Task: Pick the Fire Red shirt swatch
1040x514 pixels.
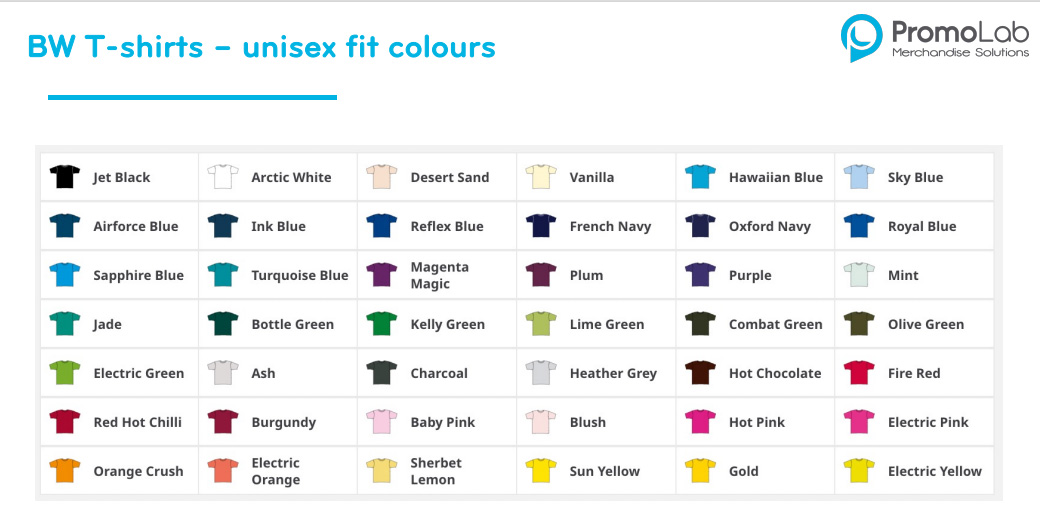Action: click(859, 373)
